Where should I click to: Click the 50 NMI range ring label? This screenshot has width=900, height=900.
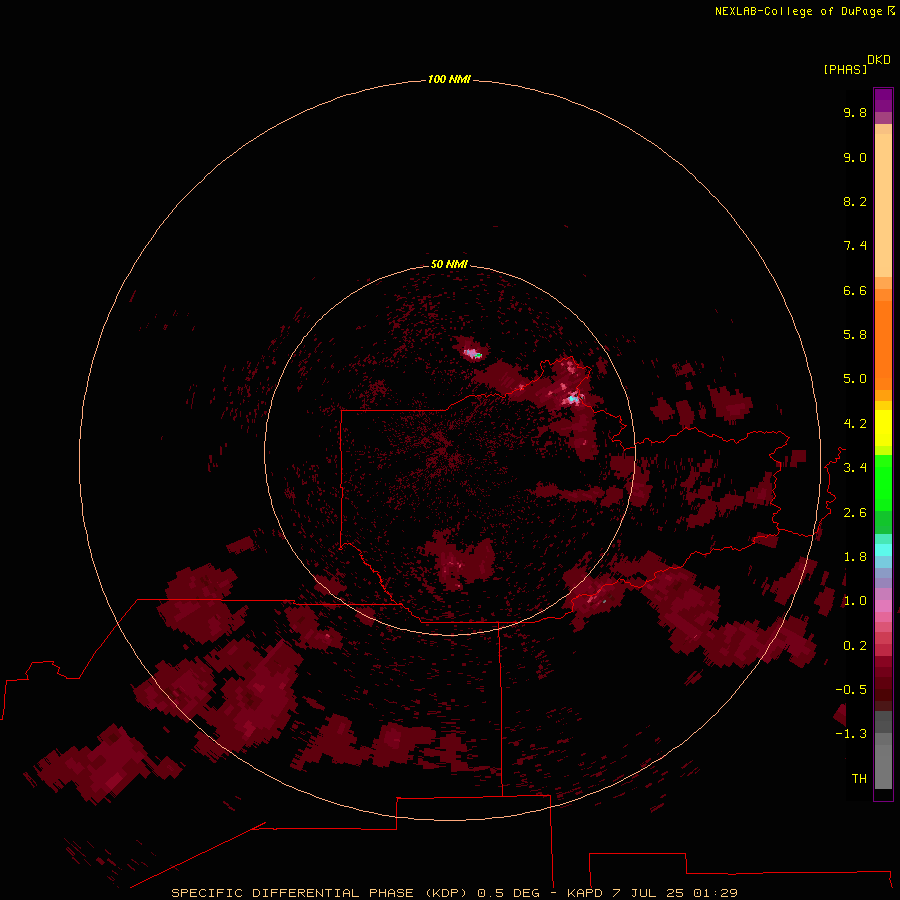coord(449,264)
